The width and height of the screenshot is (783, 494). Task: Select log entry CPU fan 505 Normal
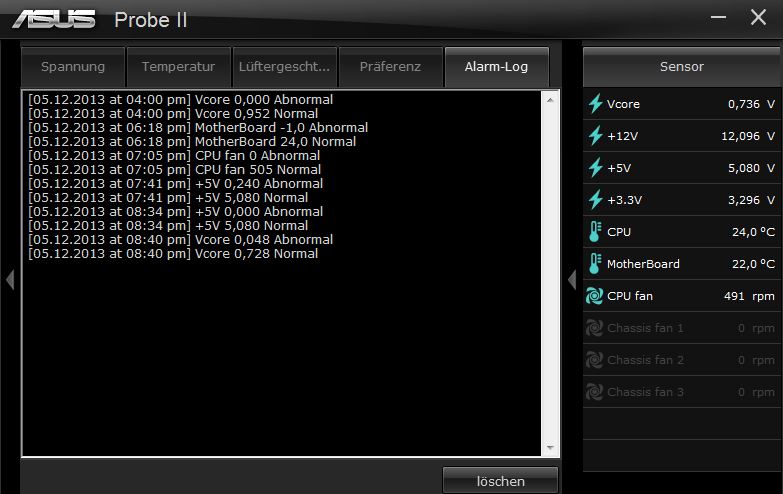[174, 169]
